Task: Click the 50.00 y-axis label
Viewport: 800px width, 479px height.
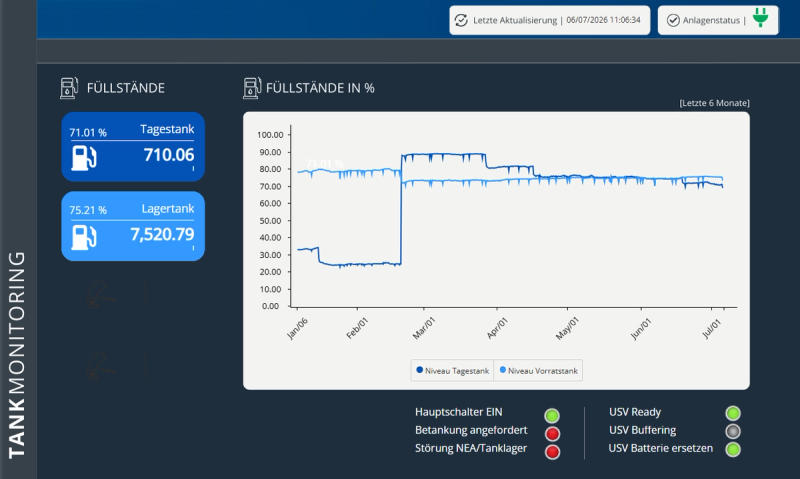Action: (271, 221)
